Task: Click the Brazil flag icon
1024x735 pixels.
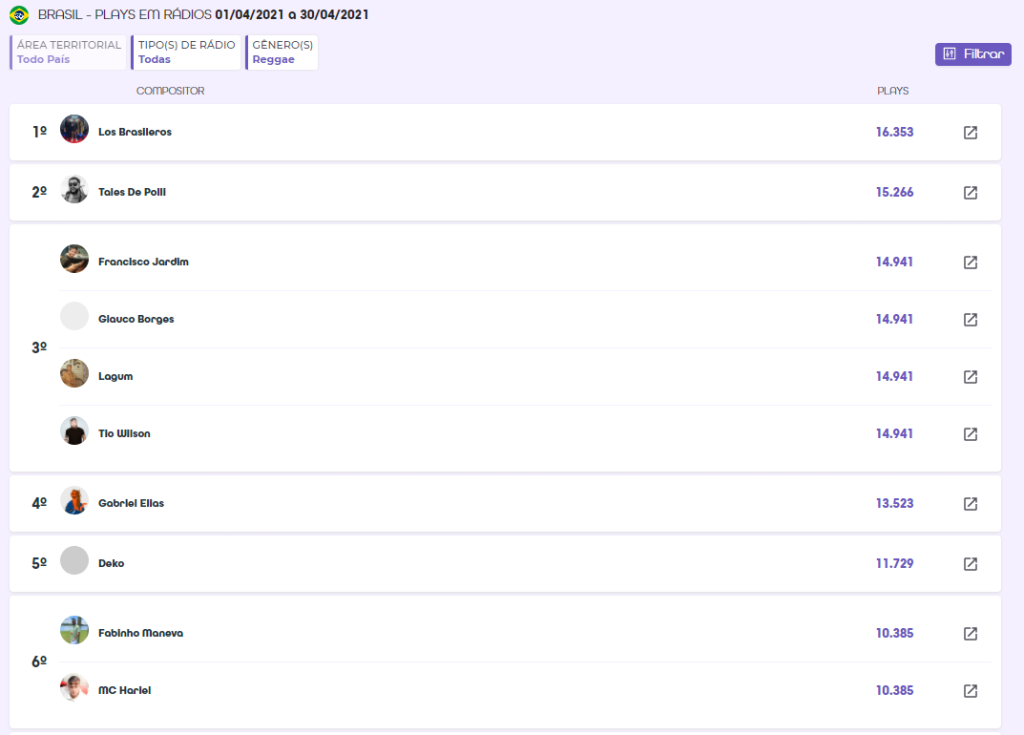Action: 19,15
